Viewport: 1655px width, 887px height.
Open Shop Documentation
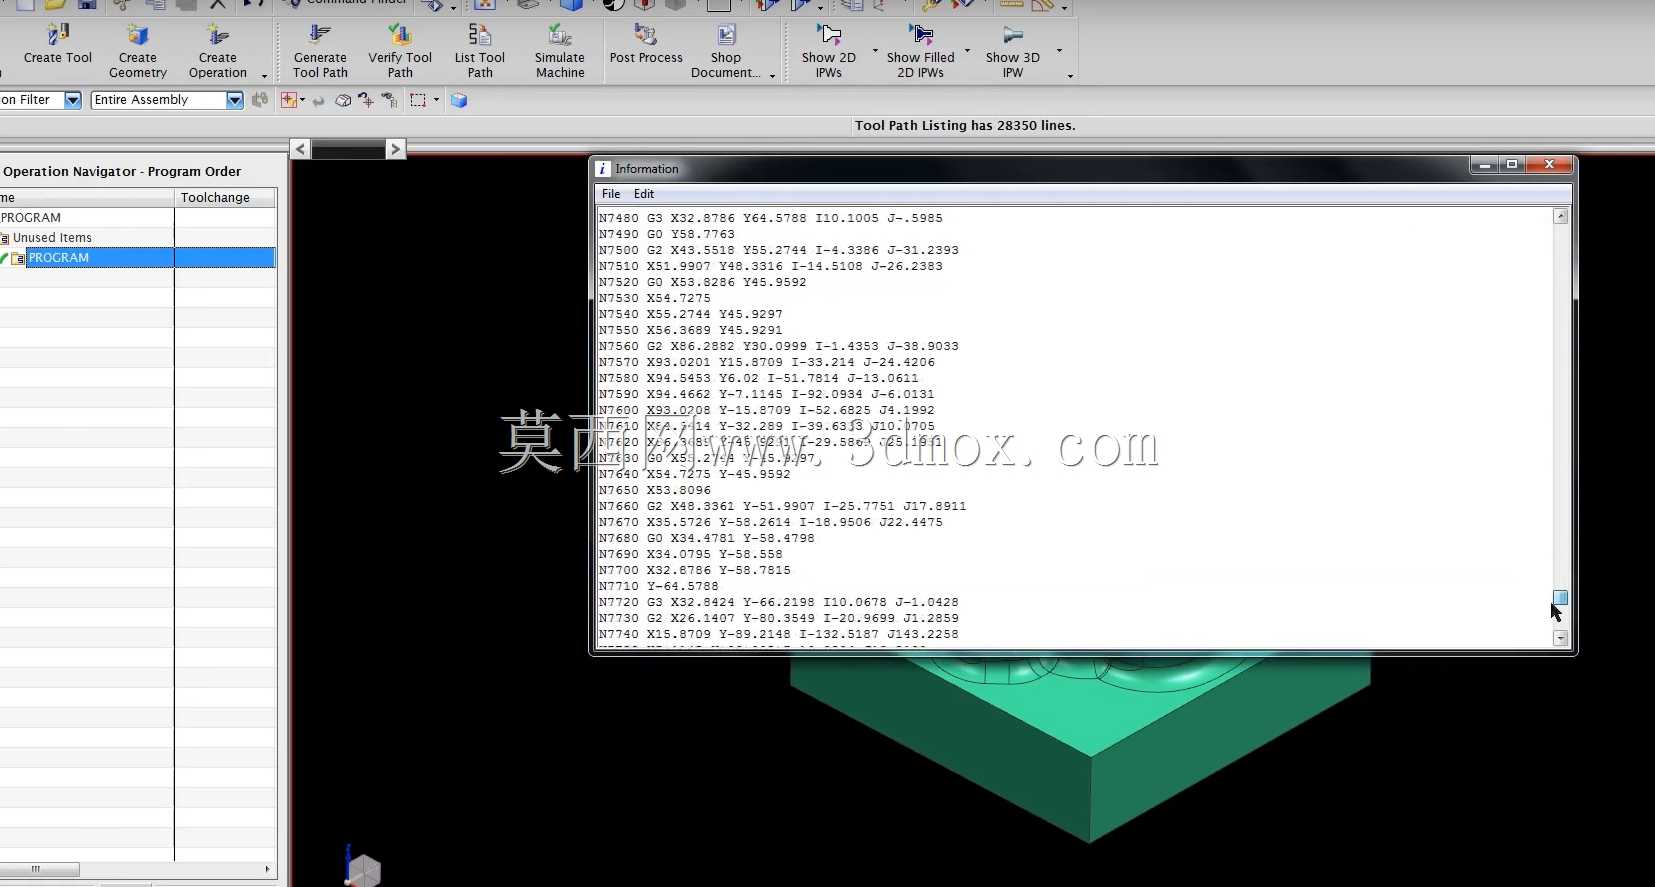click(726, 52)
